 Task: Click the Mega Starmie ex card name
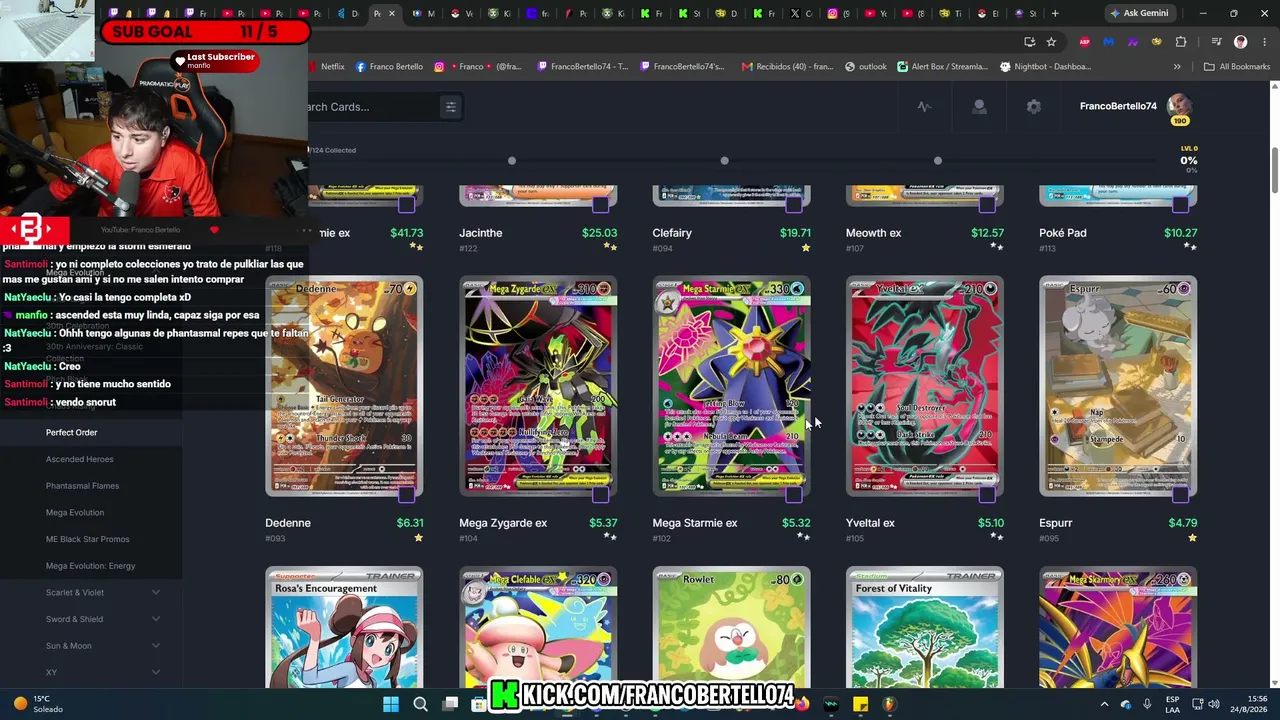(x=695, y=523)
